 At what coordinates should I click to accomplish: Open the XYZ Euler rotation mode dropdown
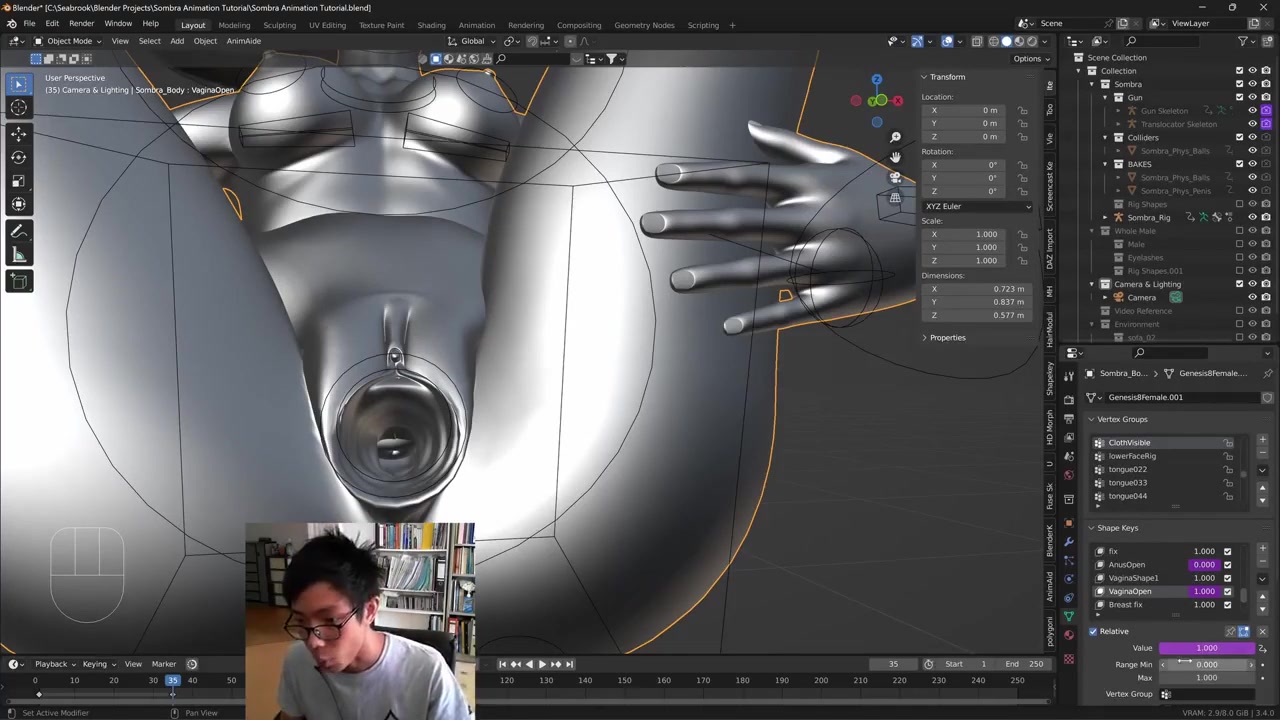click(x=977, y=206)
